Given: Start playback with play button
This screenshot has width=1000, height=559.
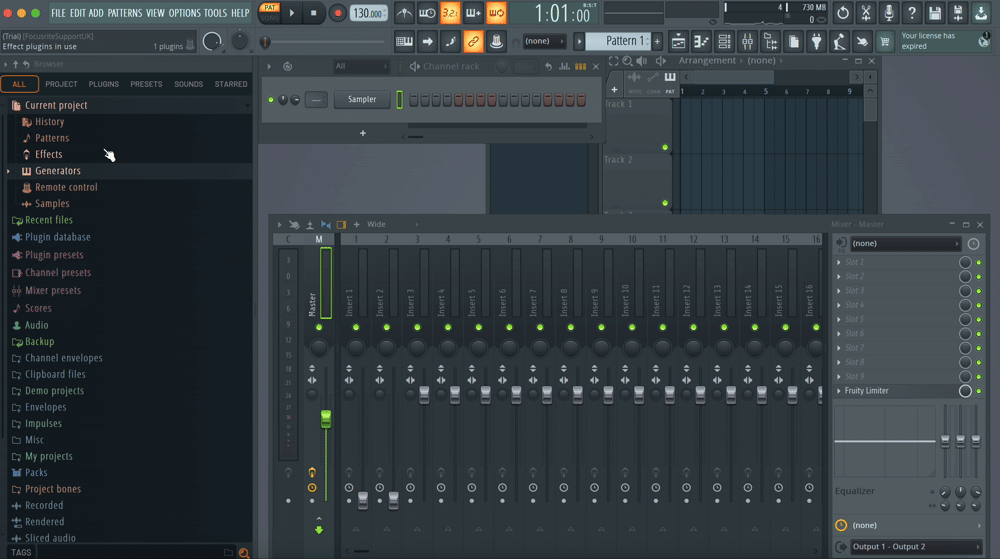Looking at the screenshot, I should coord(291,13).
